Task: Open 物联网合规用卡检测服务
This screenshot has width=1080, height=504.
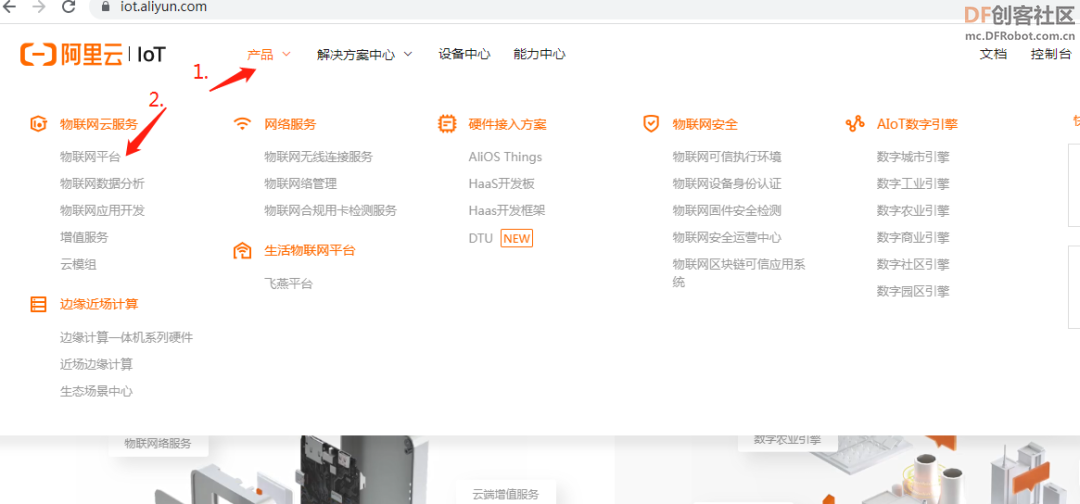Action: [331, 211]
